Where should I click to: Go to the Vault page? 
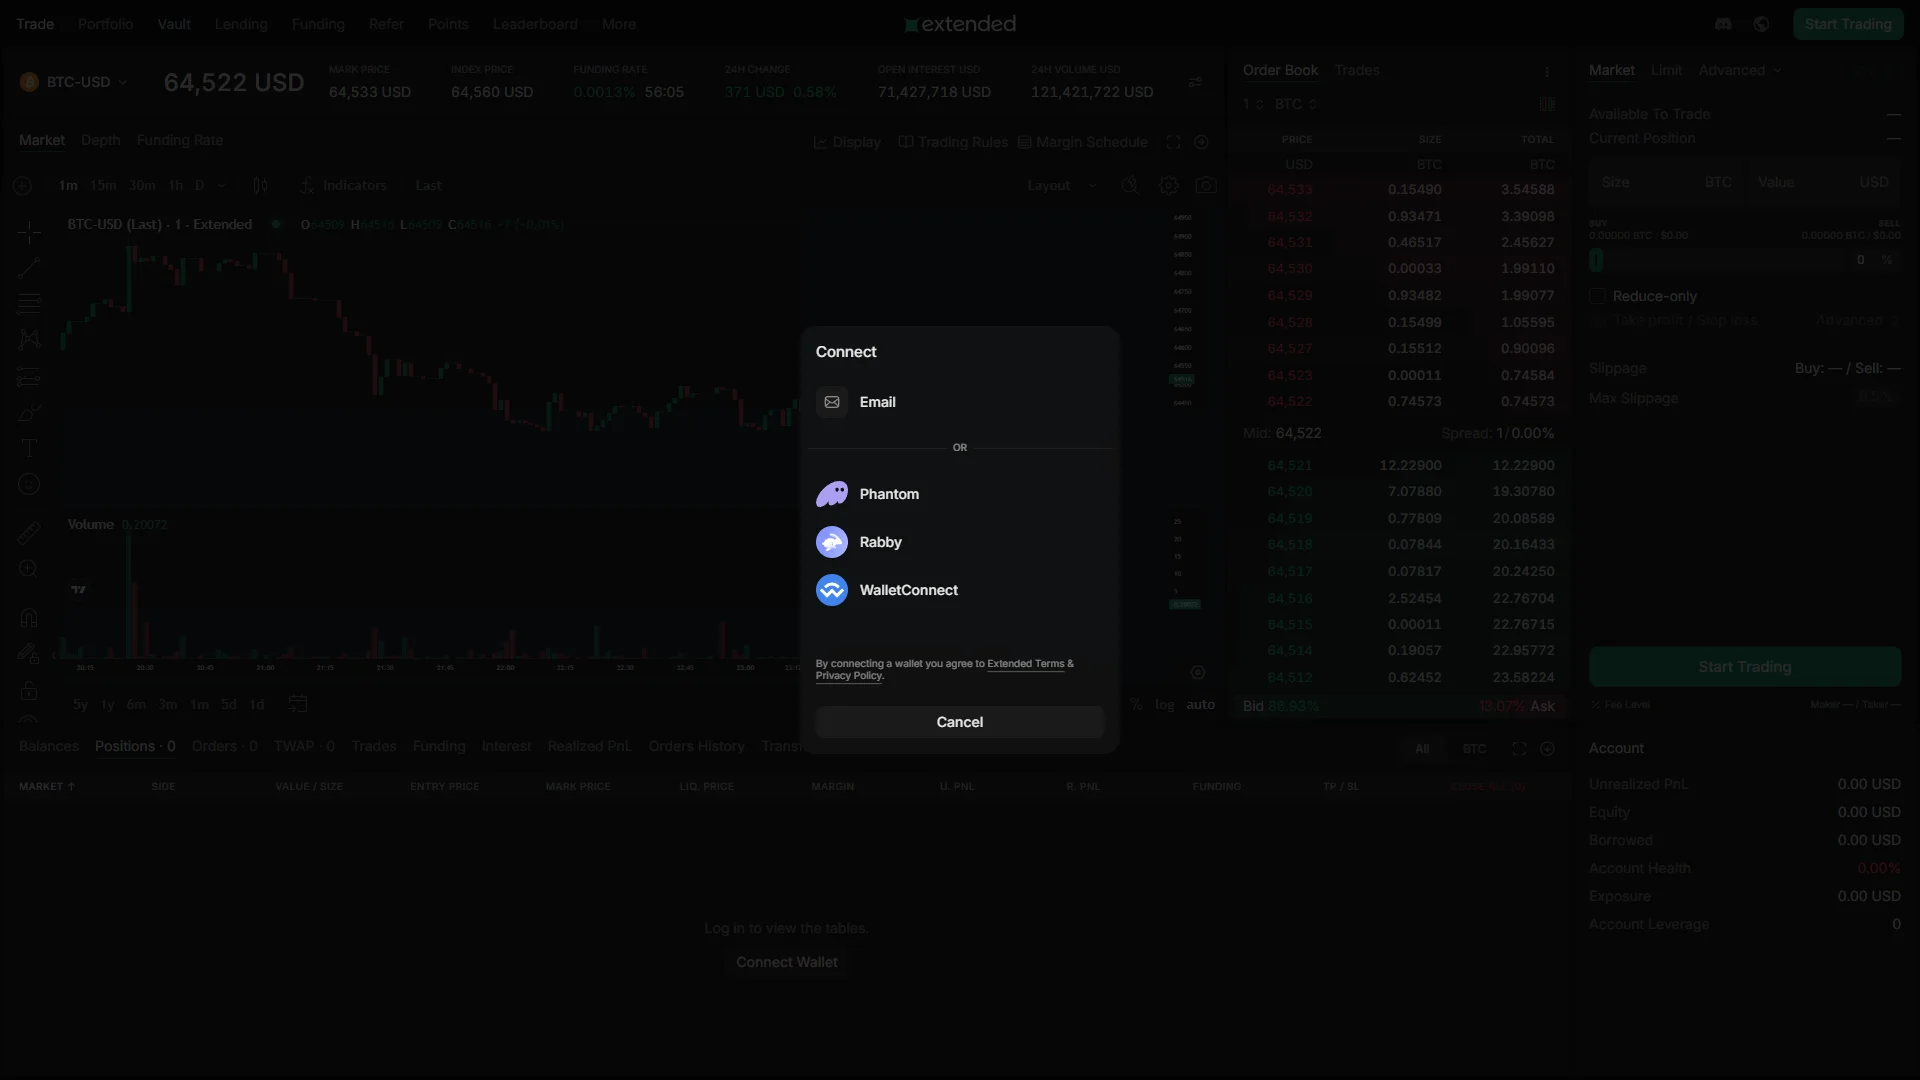tap(174, 24)
